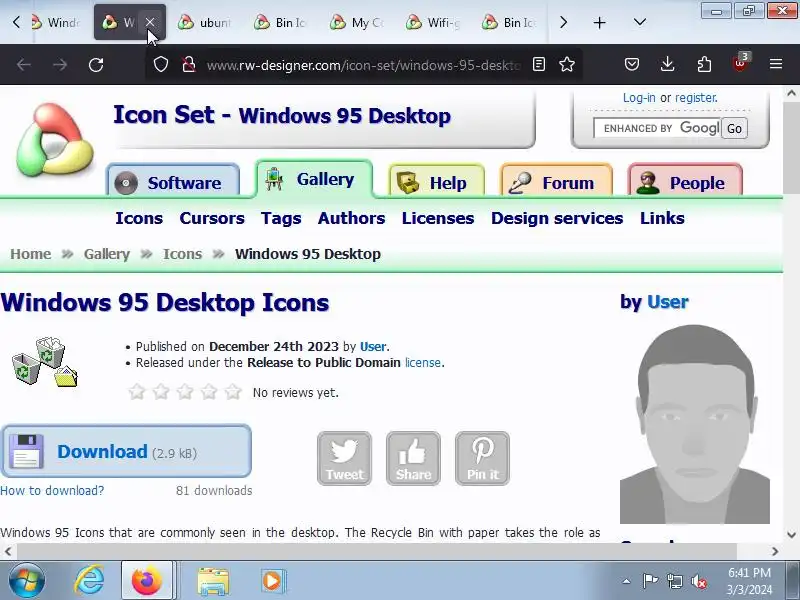Download the icon set

pos(126,452)
